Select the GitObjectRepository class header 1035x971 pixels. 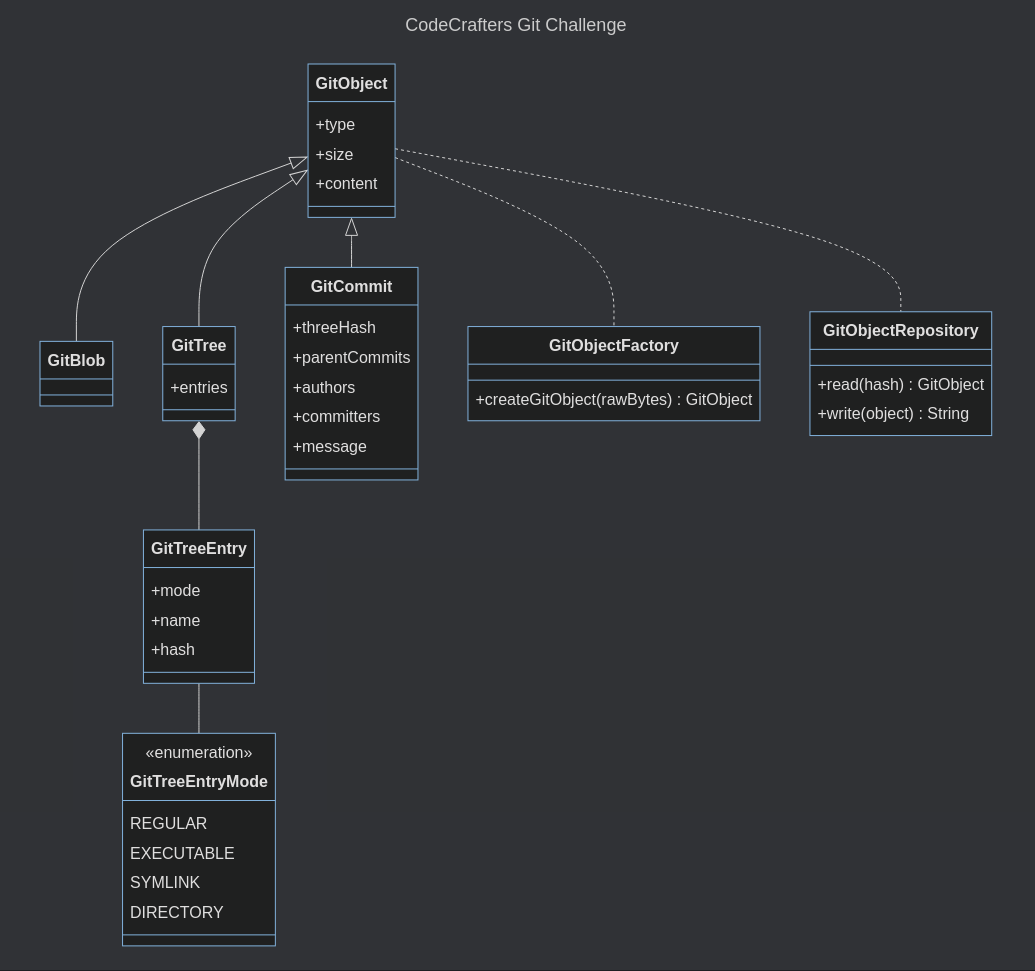899,330
